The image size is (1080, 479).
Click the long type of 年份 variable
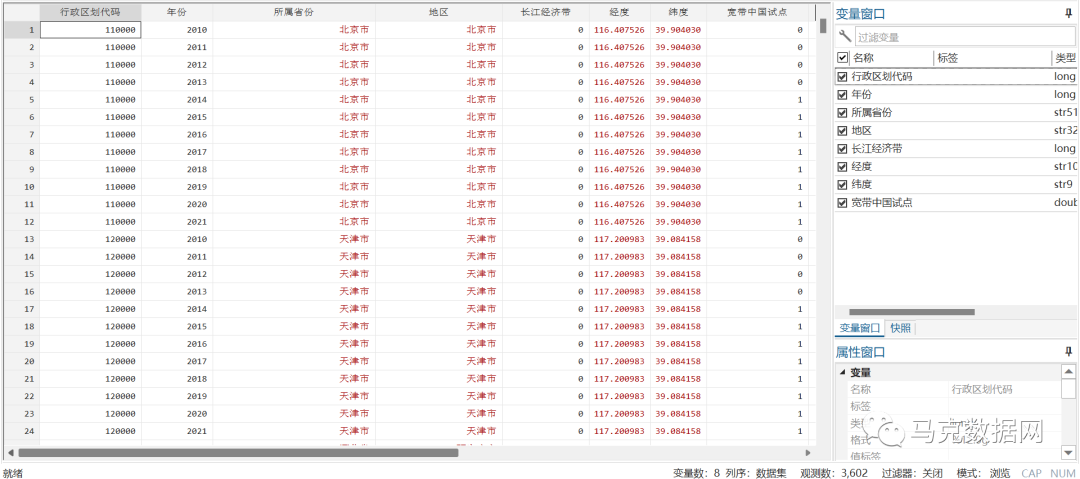click(x=1064, y=94)
